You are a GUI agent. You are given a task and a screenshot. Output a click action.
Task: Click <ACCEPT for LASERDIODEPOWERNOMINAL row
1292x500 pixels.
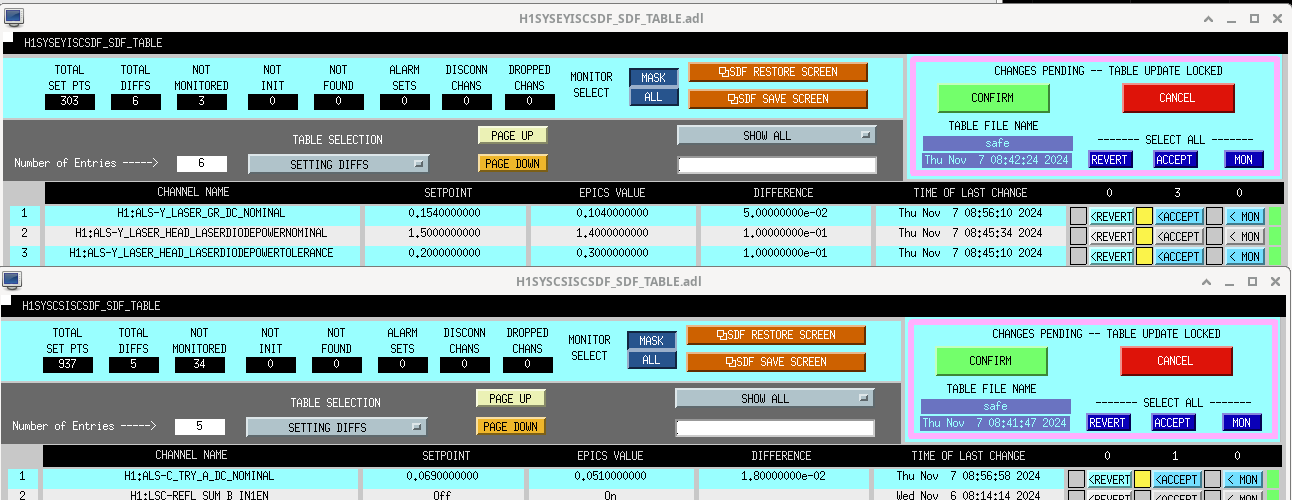click(1178, 236)
